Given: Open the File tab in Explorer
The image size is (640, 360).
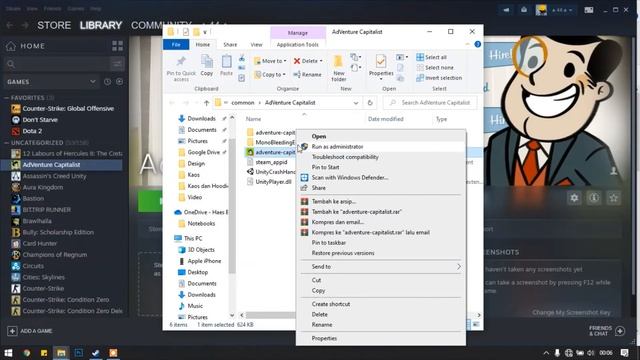Looking at the screenshot, I should coord(176,44).
